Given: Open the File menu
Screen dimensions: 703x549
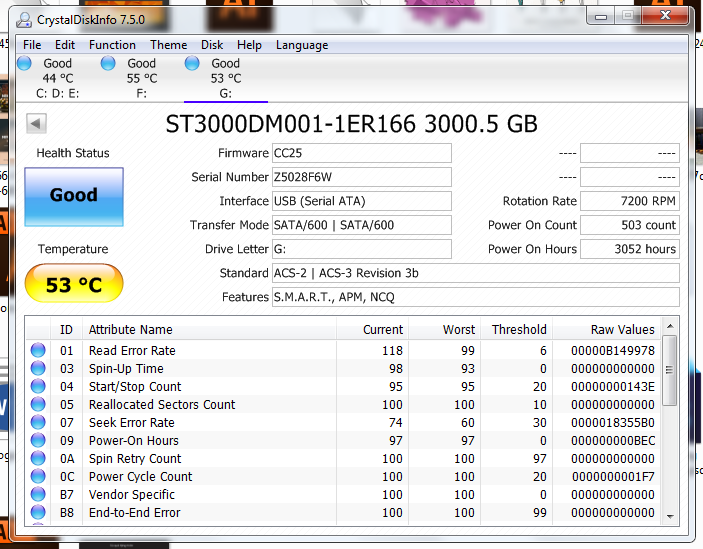Looking at the screenshot, I should tap(32, 45).
